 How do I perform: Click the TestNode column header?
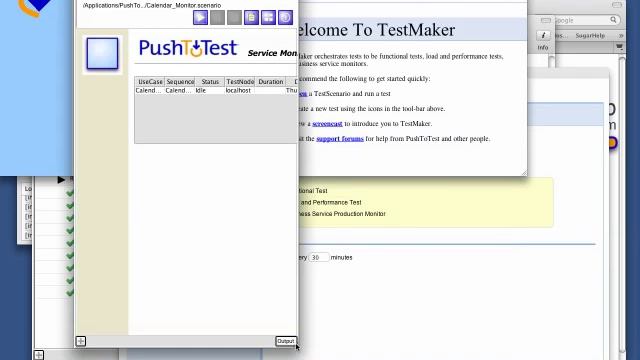[240, 82]
